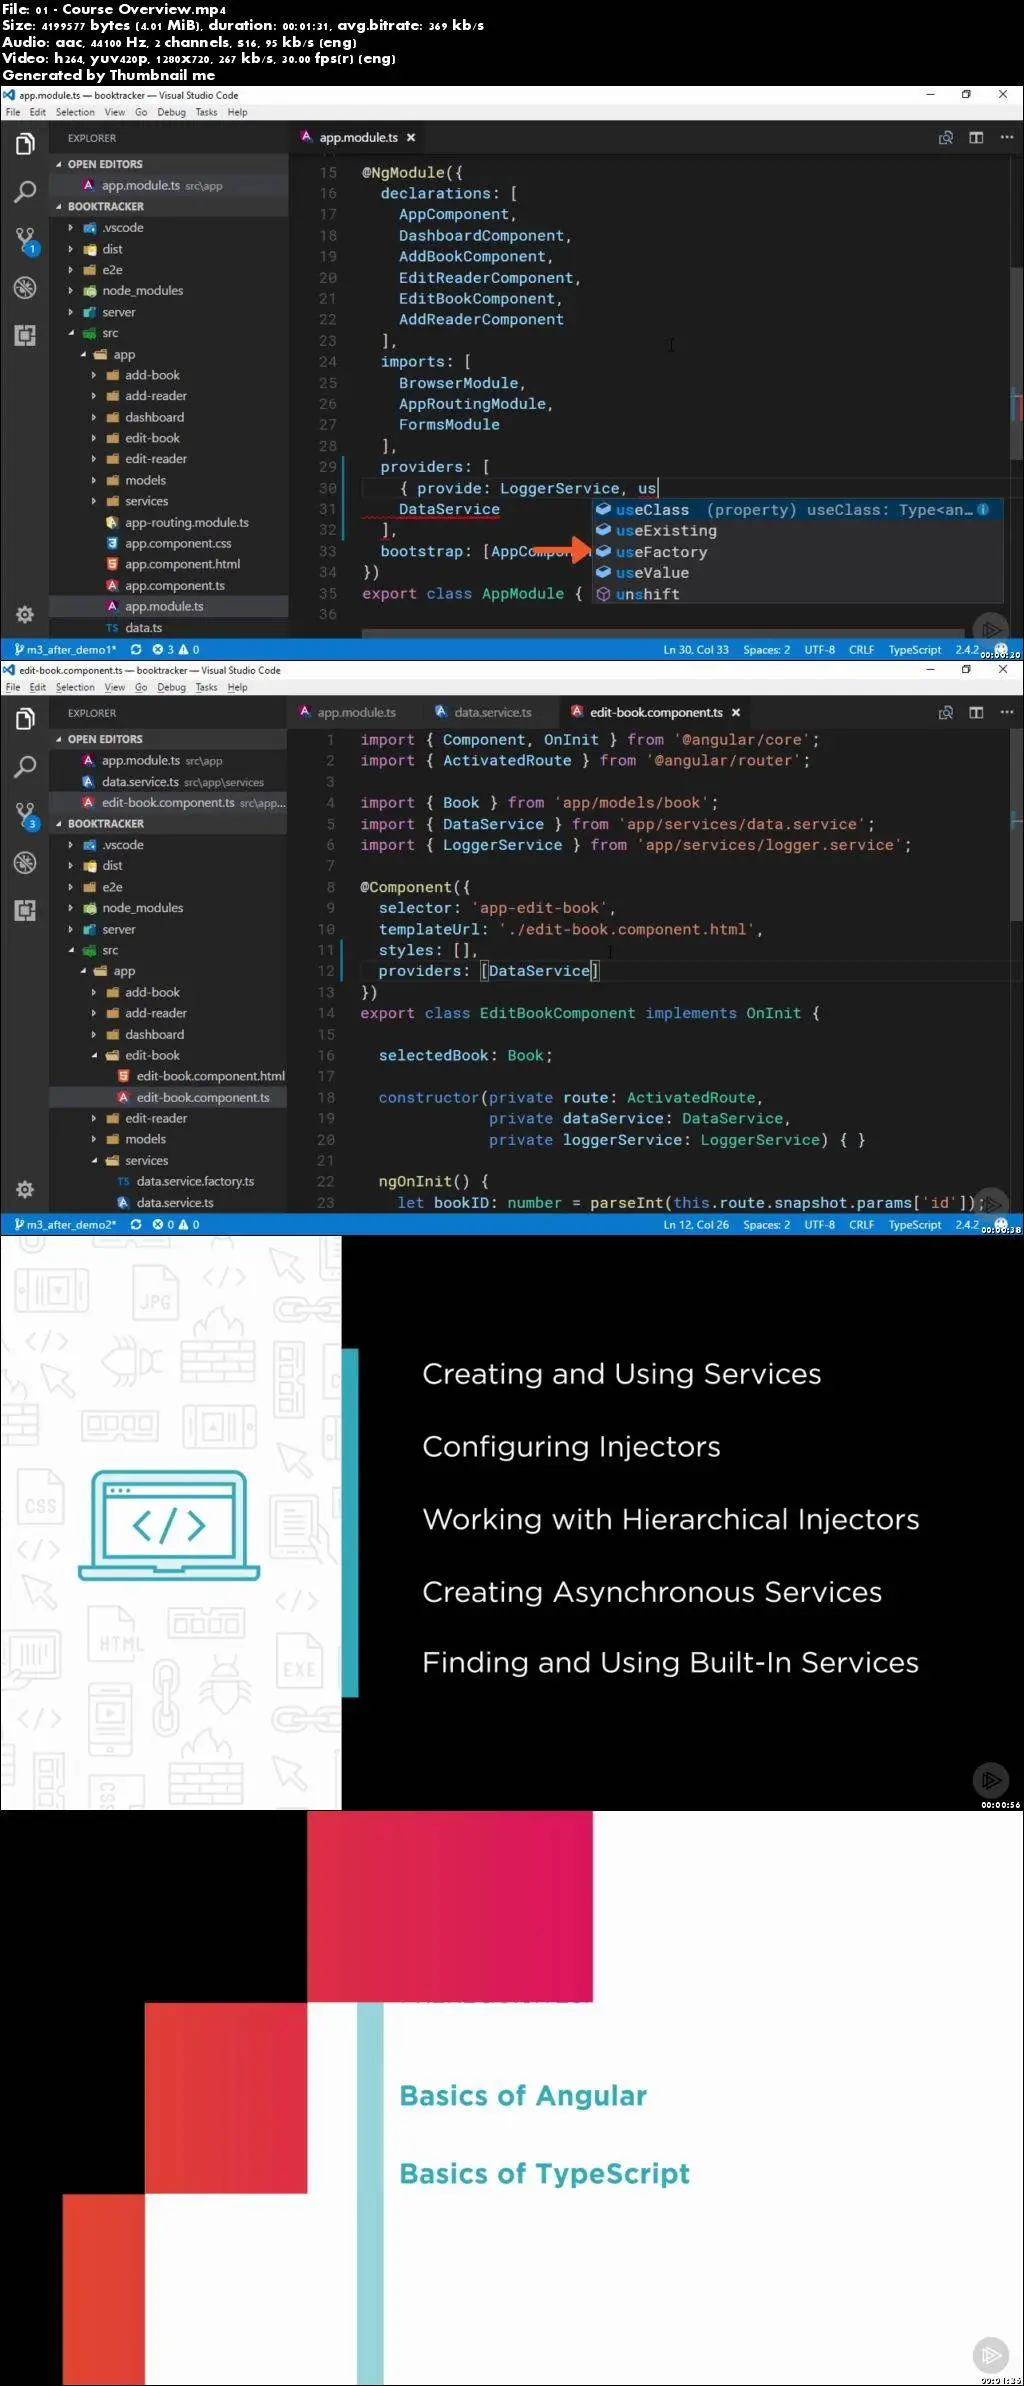Open Source Control in the app.module.ts window
This screenshot has height=2386, width=1024.
pos(25,240)
